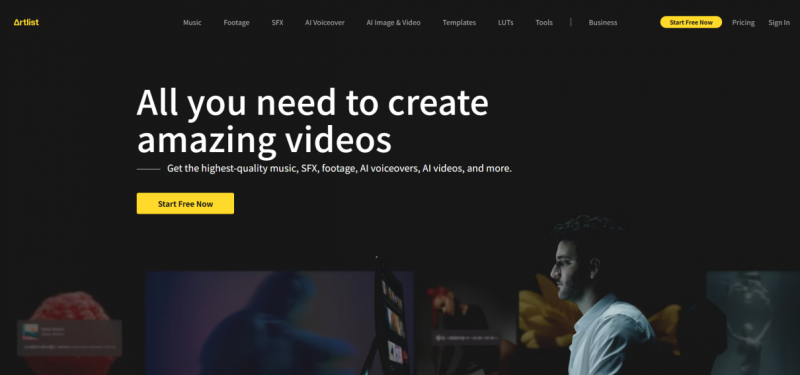Open the AI Voiceover section
Image resolution: width=800 pixels, height=375 pixels.
[324, 22]
